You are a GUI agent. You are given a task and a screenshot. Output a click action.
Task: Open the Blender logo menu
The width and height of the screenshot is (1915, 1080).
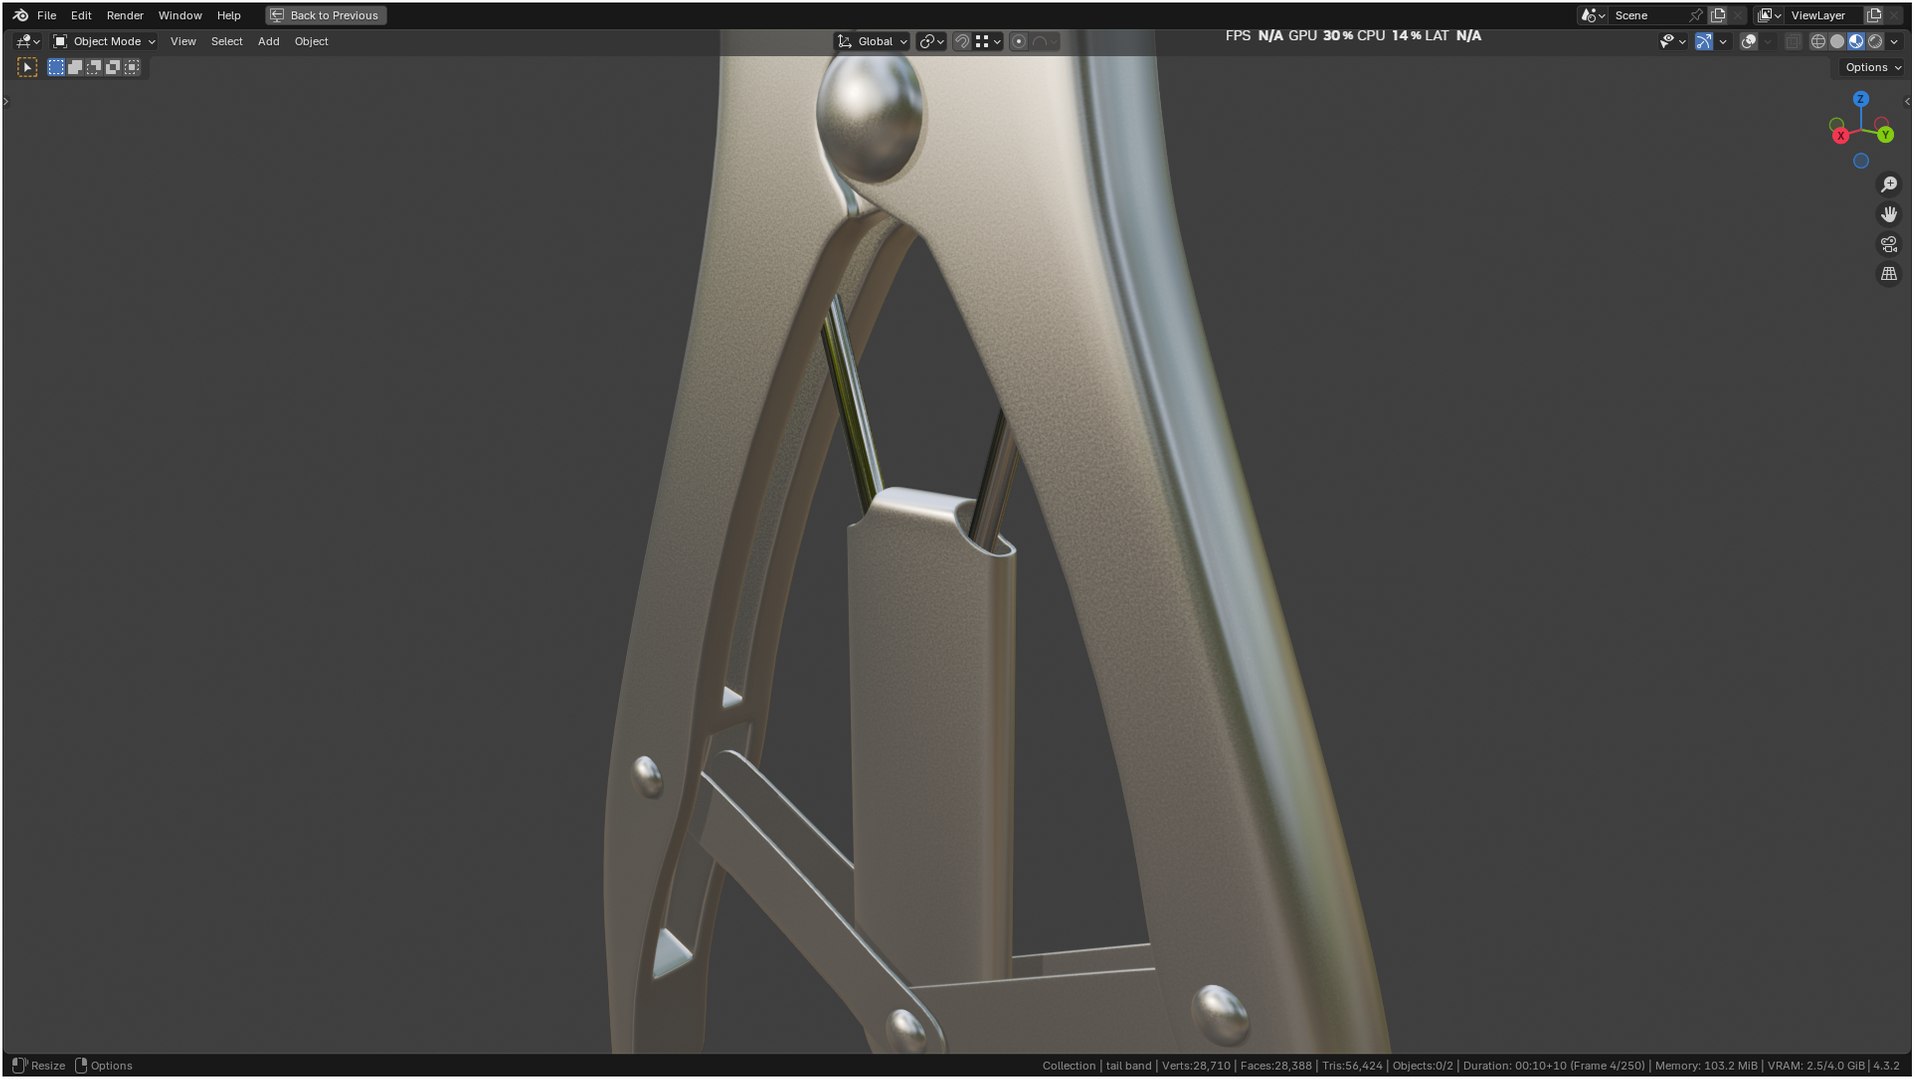point(20,15)
